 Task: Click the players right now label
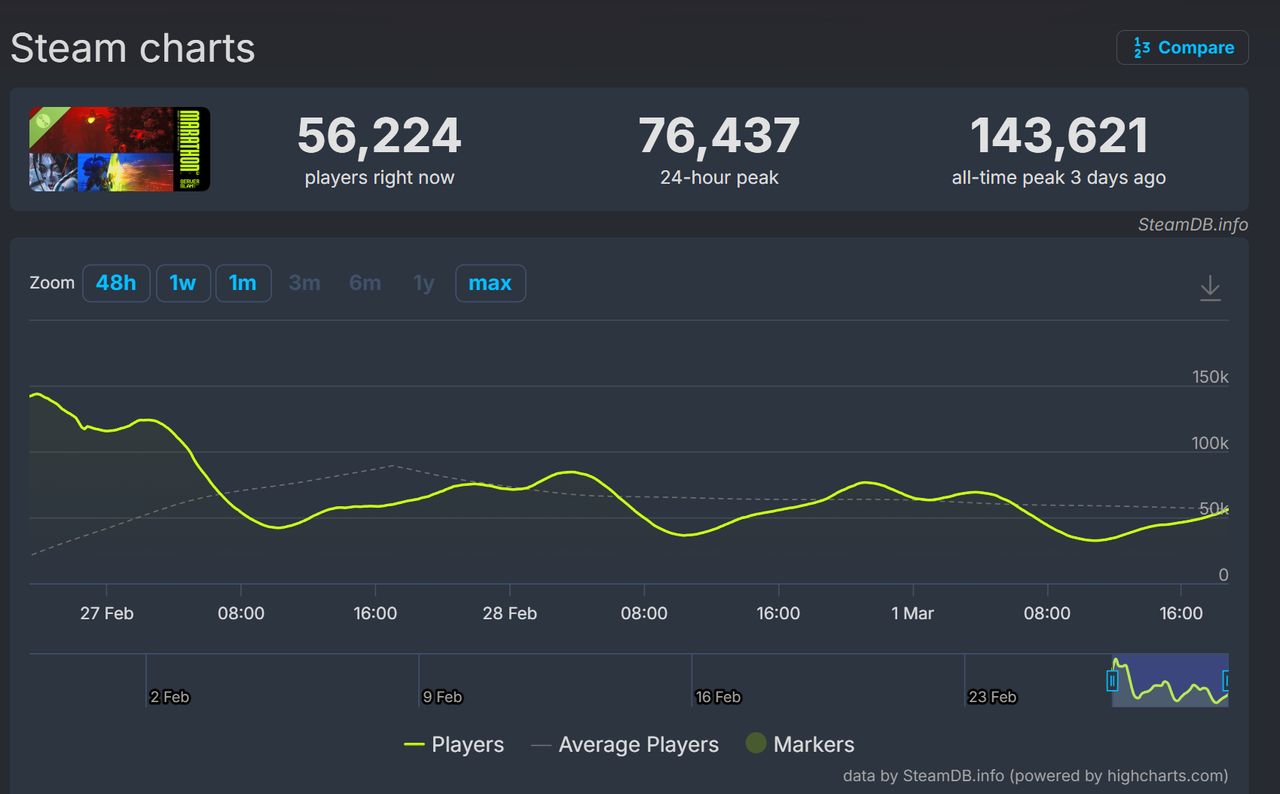coord(379,178)
